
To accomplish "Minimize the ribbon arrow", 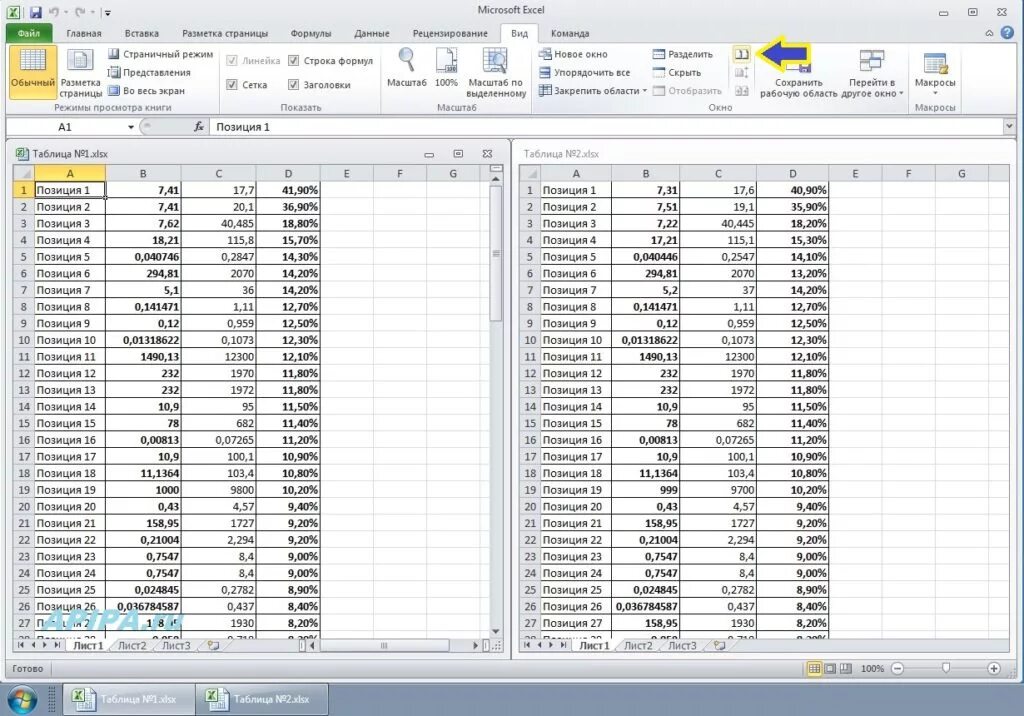I will click(989, 33).
